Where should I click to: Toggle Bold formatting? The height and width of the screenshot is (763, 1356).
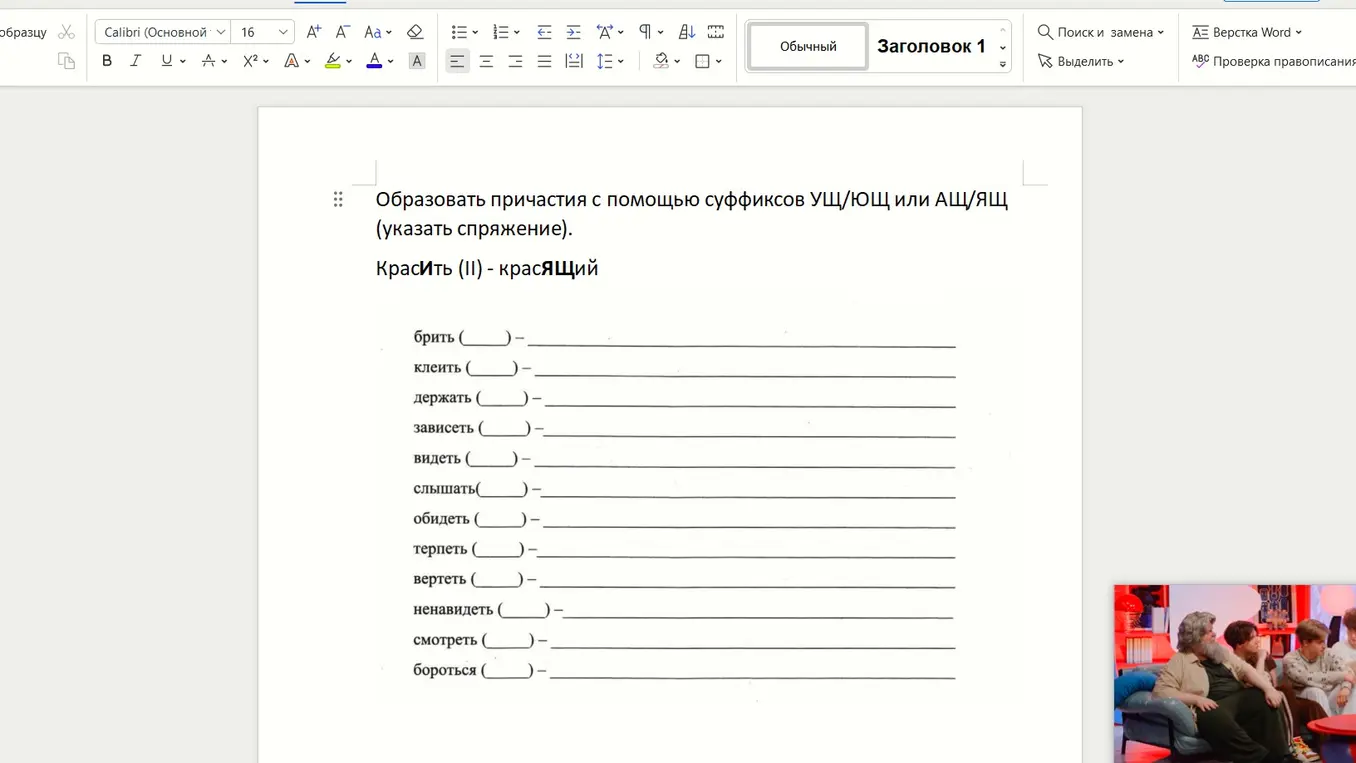(107, 61)
